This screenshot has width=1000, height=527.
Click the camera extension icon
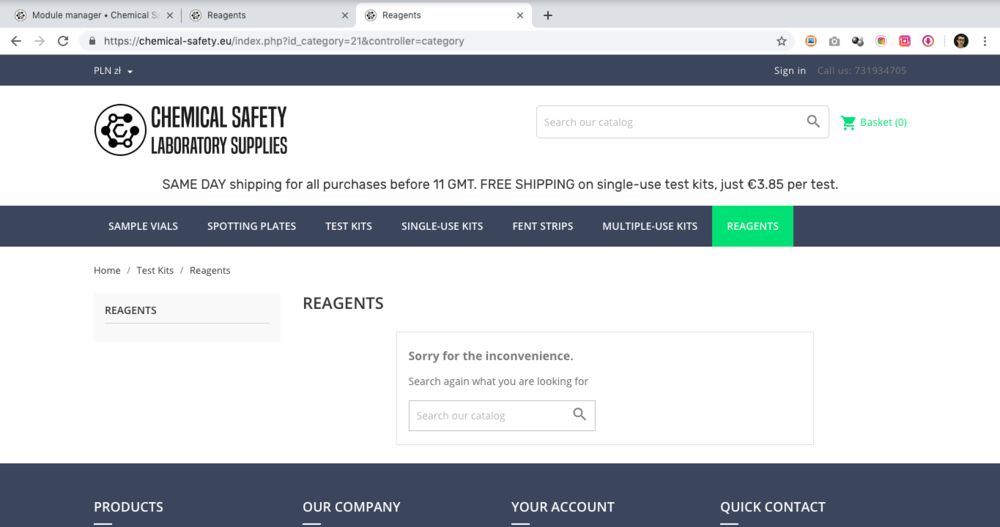[x=834, y=41]
